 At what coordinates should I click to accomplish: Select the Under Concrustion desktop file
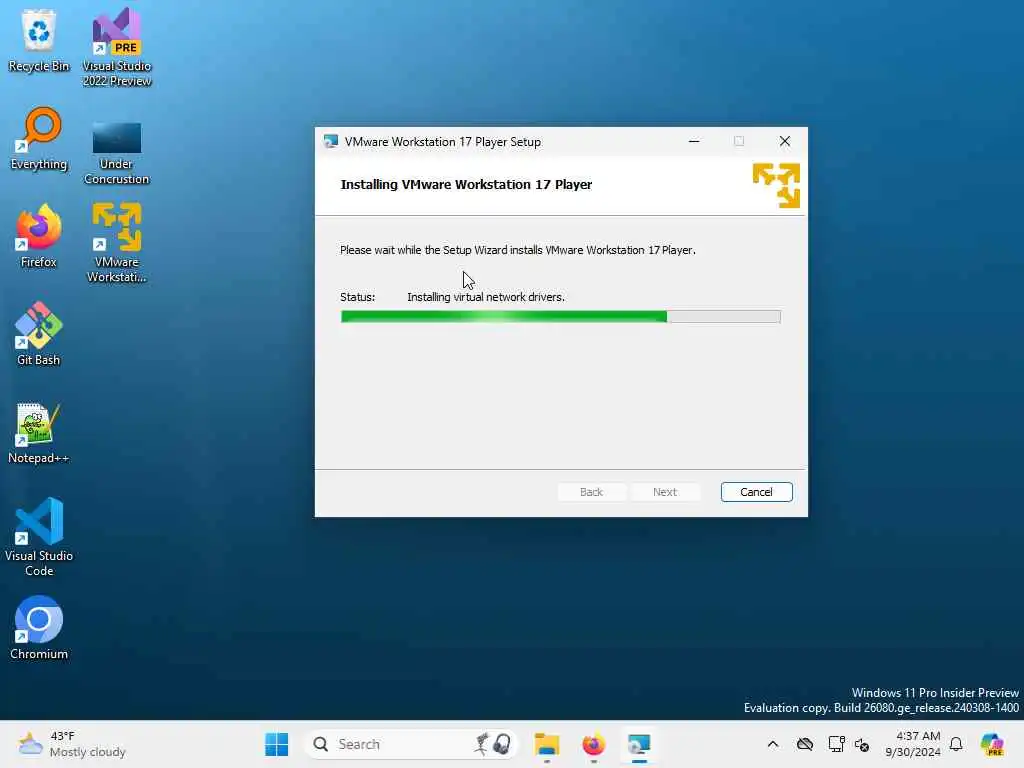coord(117,153)
